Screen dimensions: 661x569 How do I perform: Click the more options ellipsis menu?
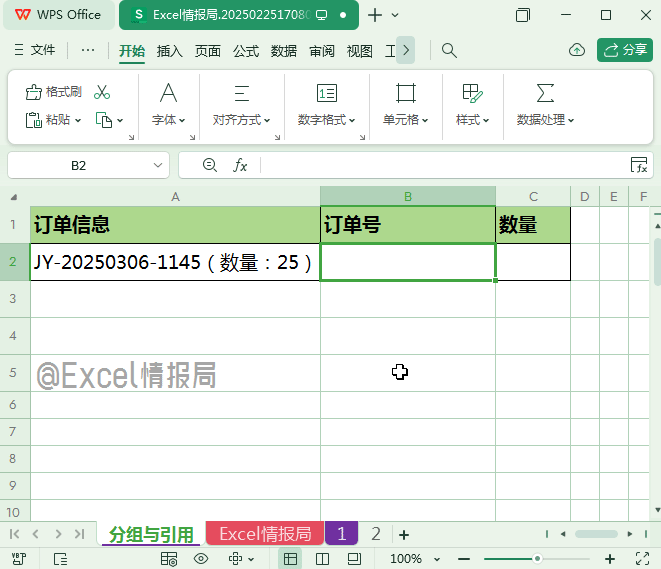click(88, 50)
